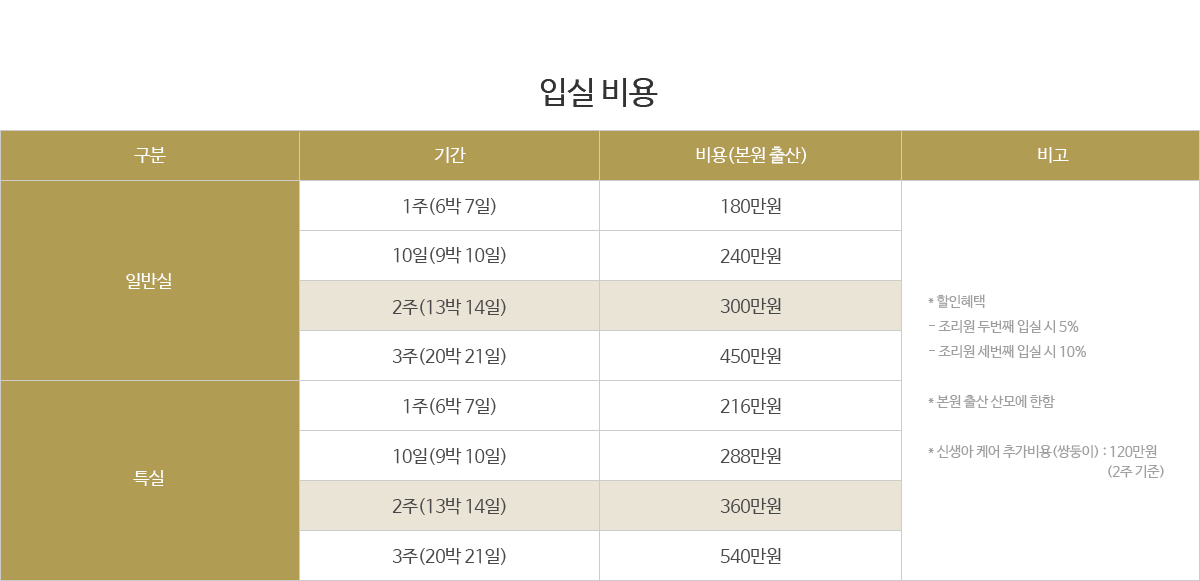Select the 일반실 room type cell

149,281
